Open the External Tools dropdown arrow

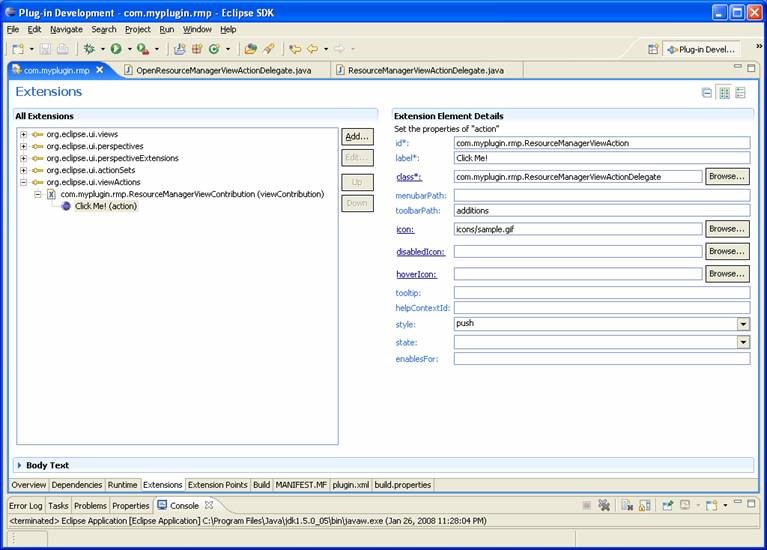(157, 49)
